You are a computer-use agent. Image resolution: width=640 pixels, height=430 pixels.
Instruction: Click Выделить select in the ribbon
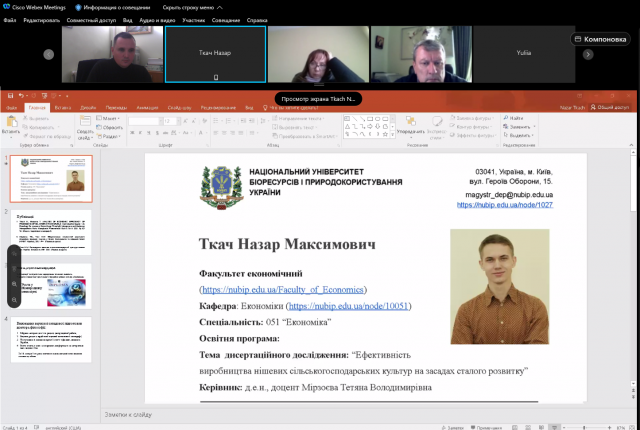click(518, 135)
